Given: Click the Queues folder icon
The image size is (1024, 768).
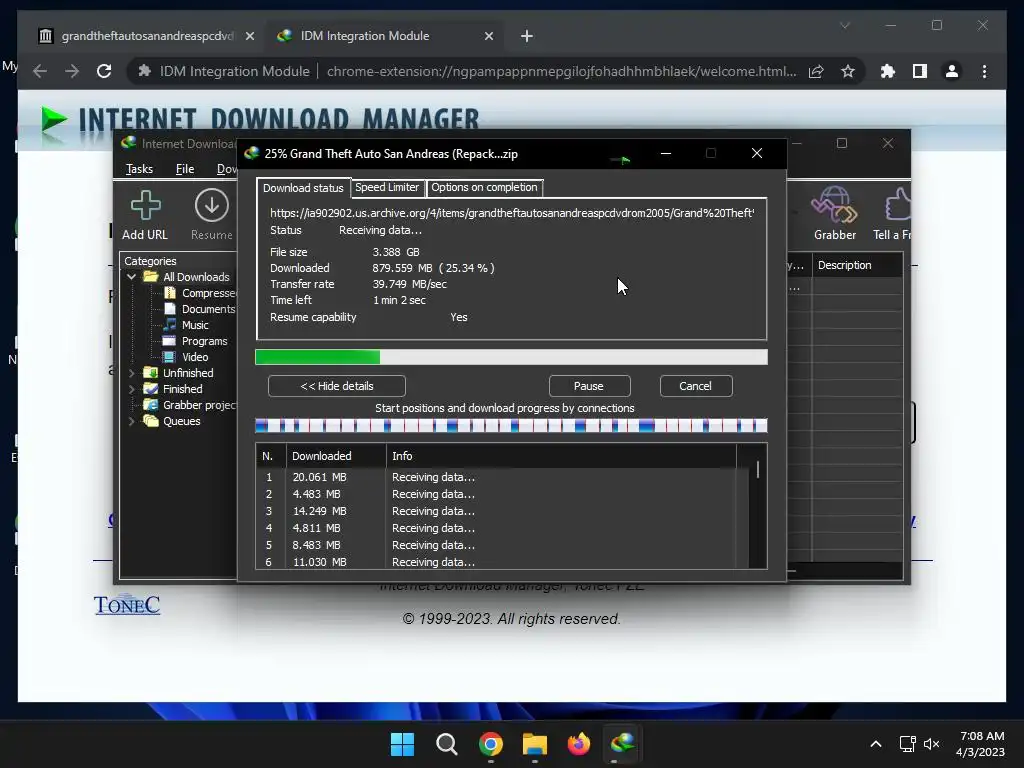Looking at the screenshot, I should (x=151, y=421).
